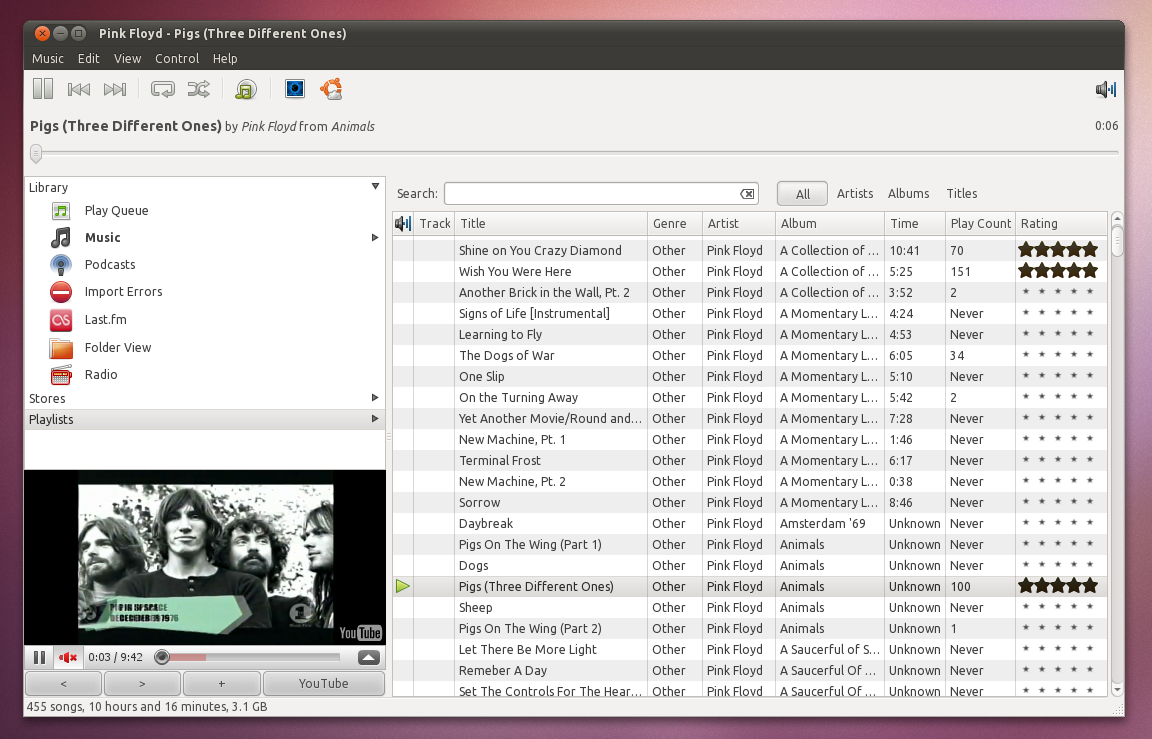Screen dimensions: 1152x739
Task: Seek within the video progress bar
Action: 250,657
